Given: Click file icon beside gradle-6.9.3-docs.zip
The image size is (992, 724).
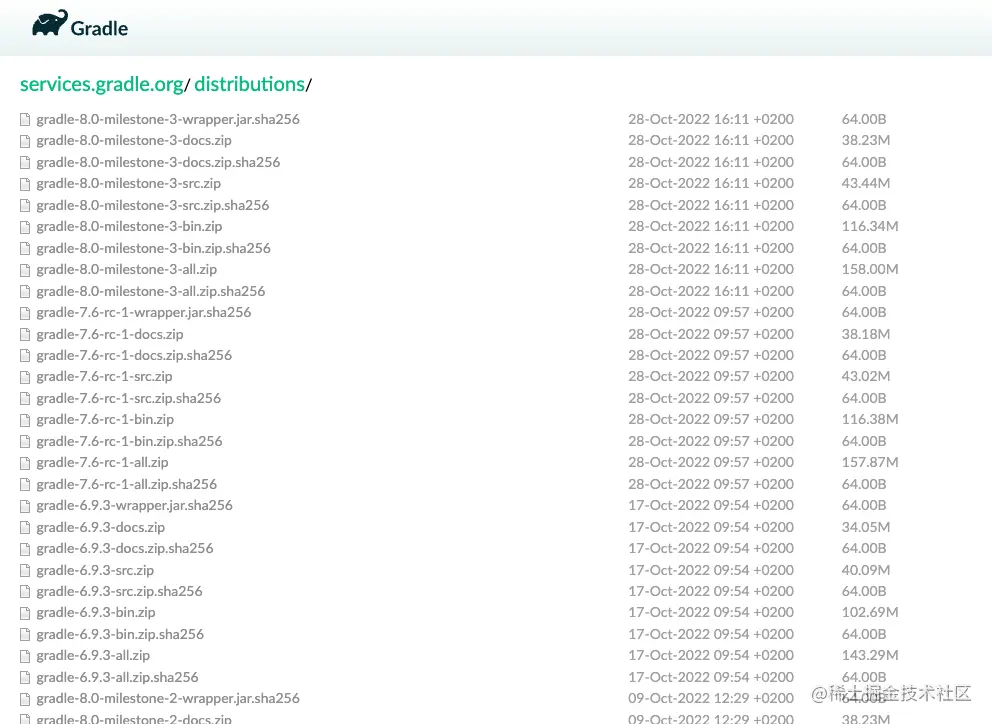Looking at the screenshot, I should click(x=25, y=528).
